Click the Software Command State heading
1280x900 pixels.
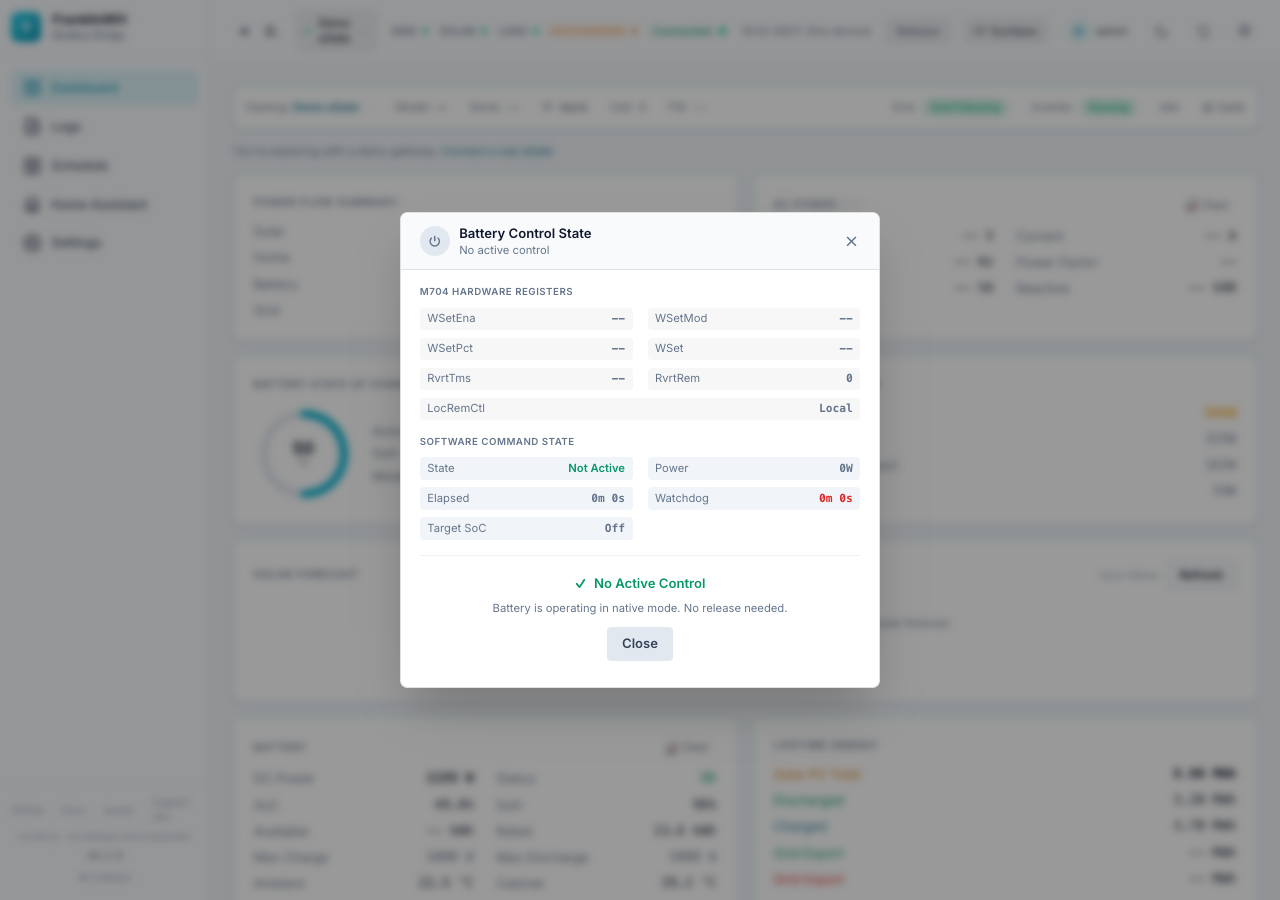[497, 442]
